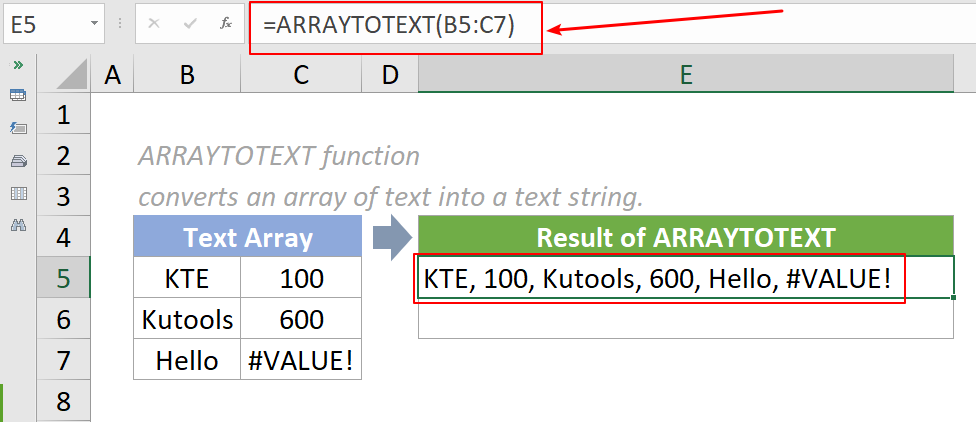Expand the Kutools navigation pane chevron
976x422 pixels.
pos(17,65)
